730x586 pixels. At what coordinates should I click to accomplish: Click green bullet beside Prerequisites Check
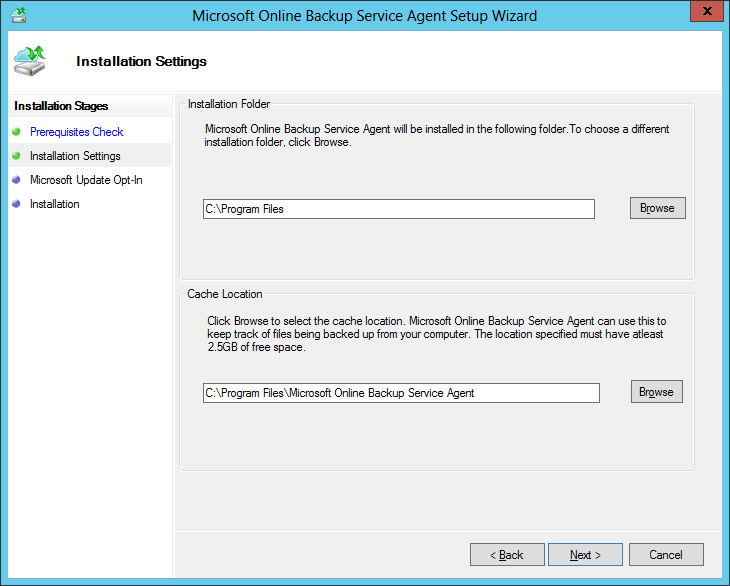(16, 132)
